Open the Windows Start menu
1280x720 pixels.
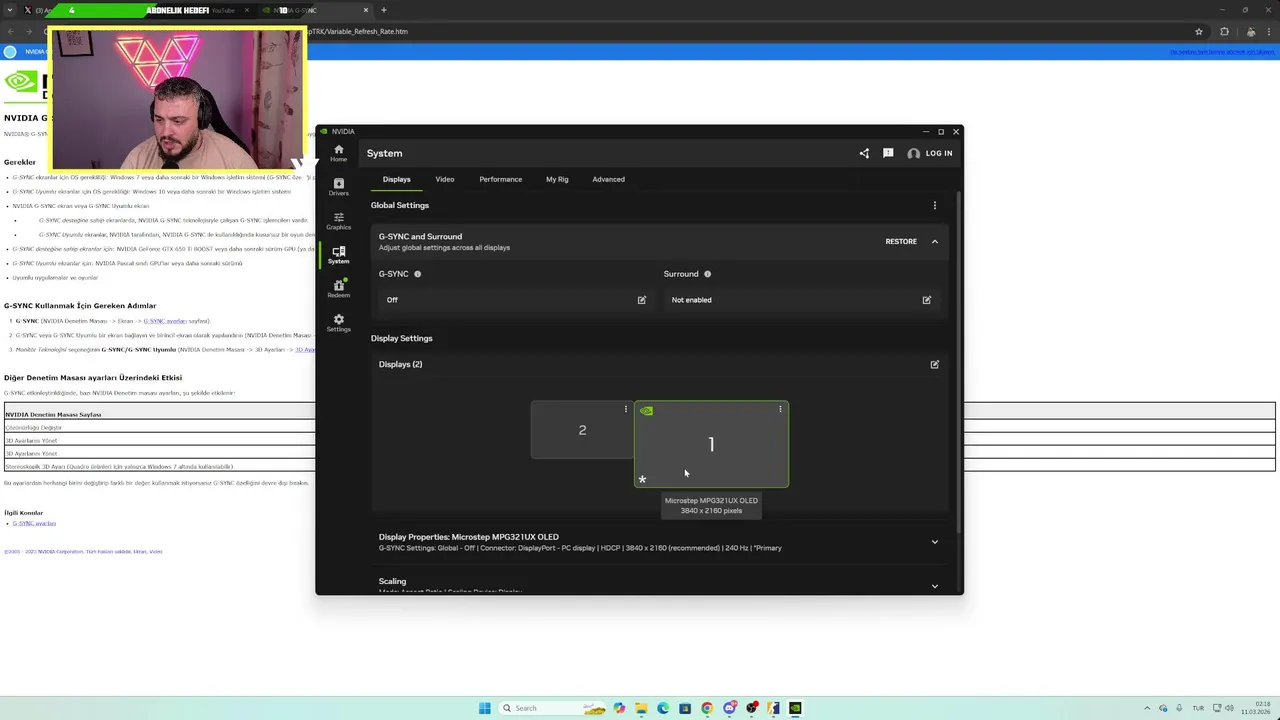(x=485, y=708)
